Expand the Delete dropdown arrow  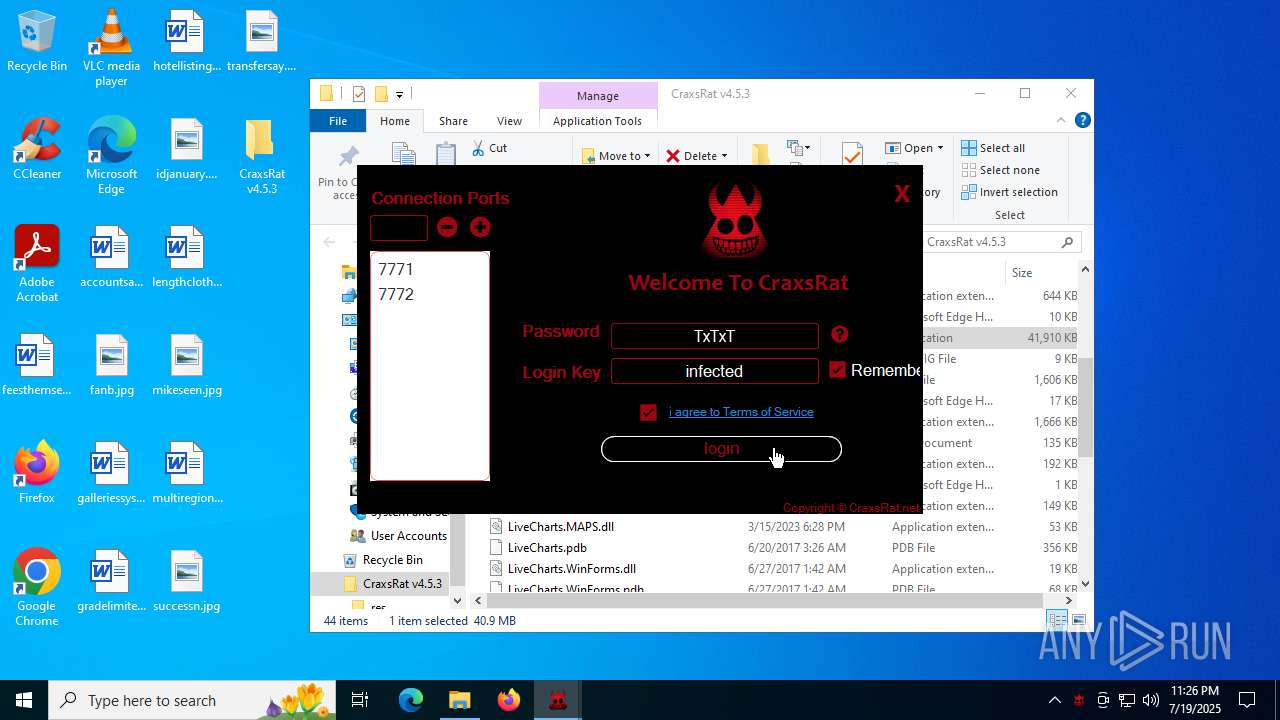724,156
